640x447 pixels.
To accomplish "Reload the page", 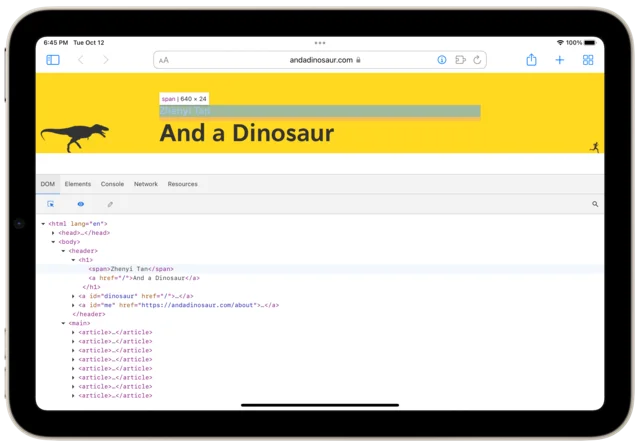I will pyautogui.click(x=477, y=60).
